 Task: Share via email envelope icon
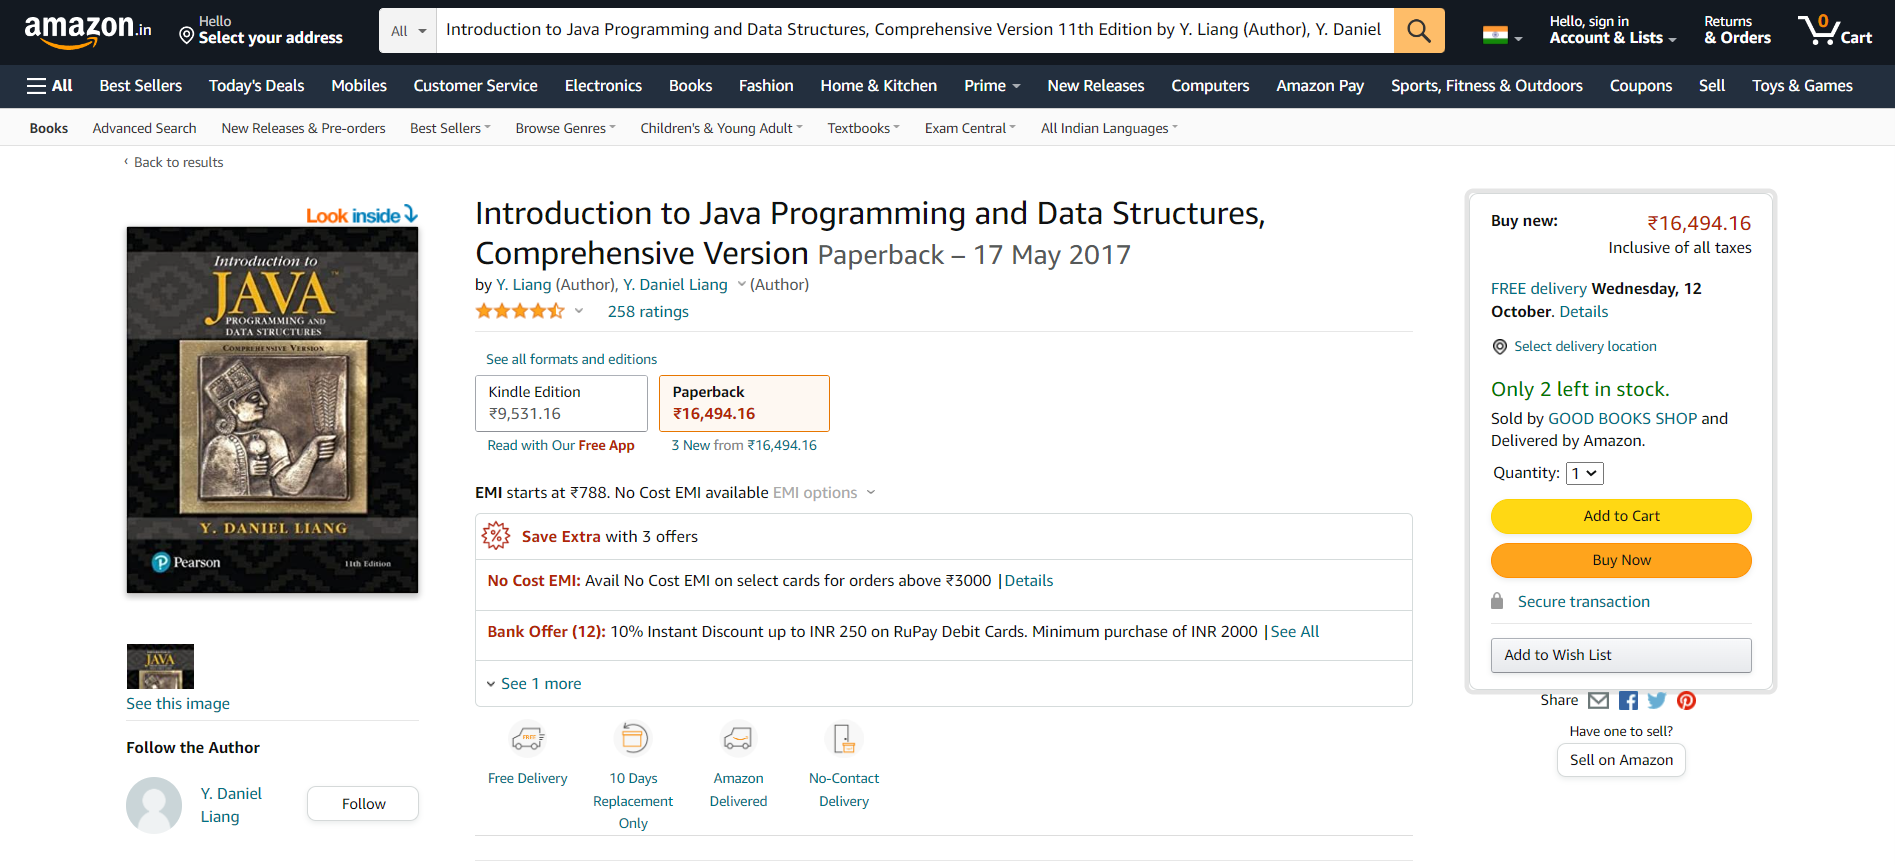[1598, 700]
